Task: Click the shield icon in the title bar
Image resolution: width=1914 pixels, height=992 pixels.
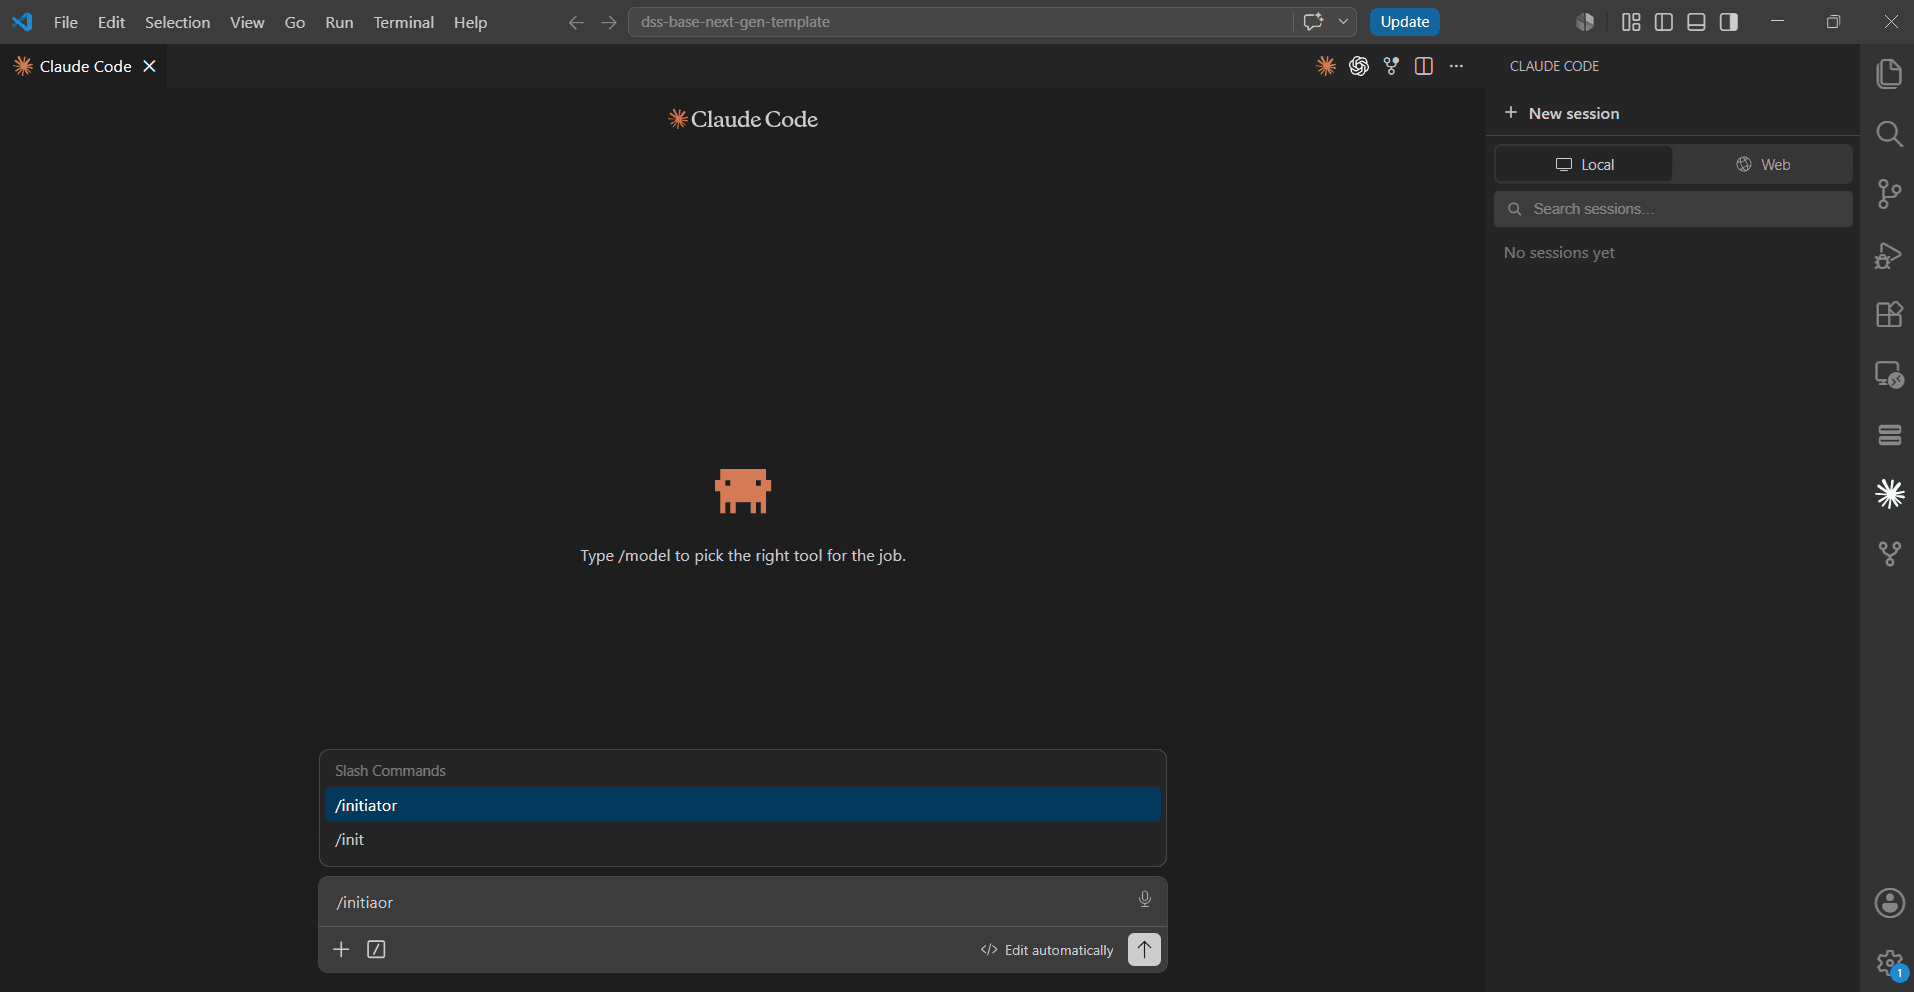Action: [x=1585, y=22]
